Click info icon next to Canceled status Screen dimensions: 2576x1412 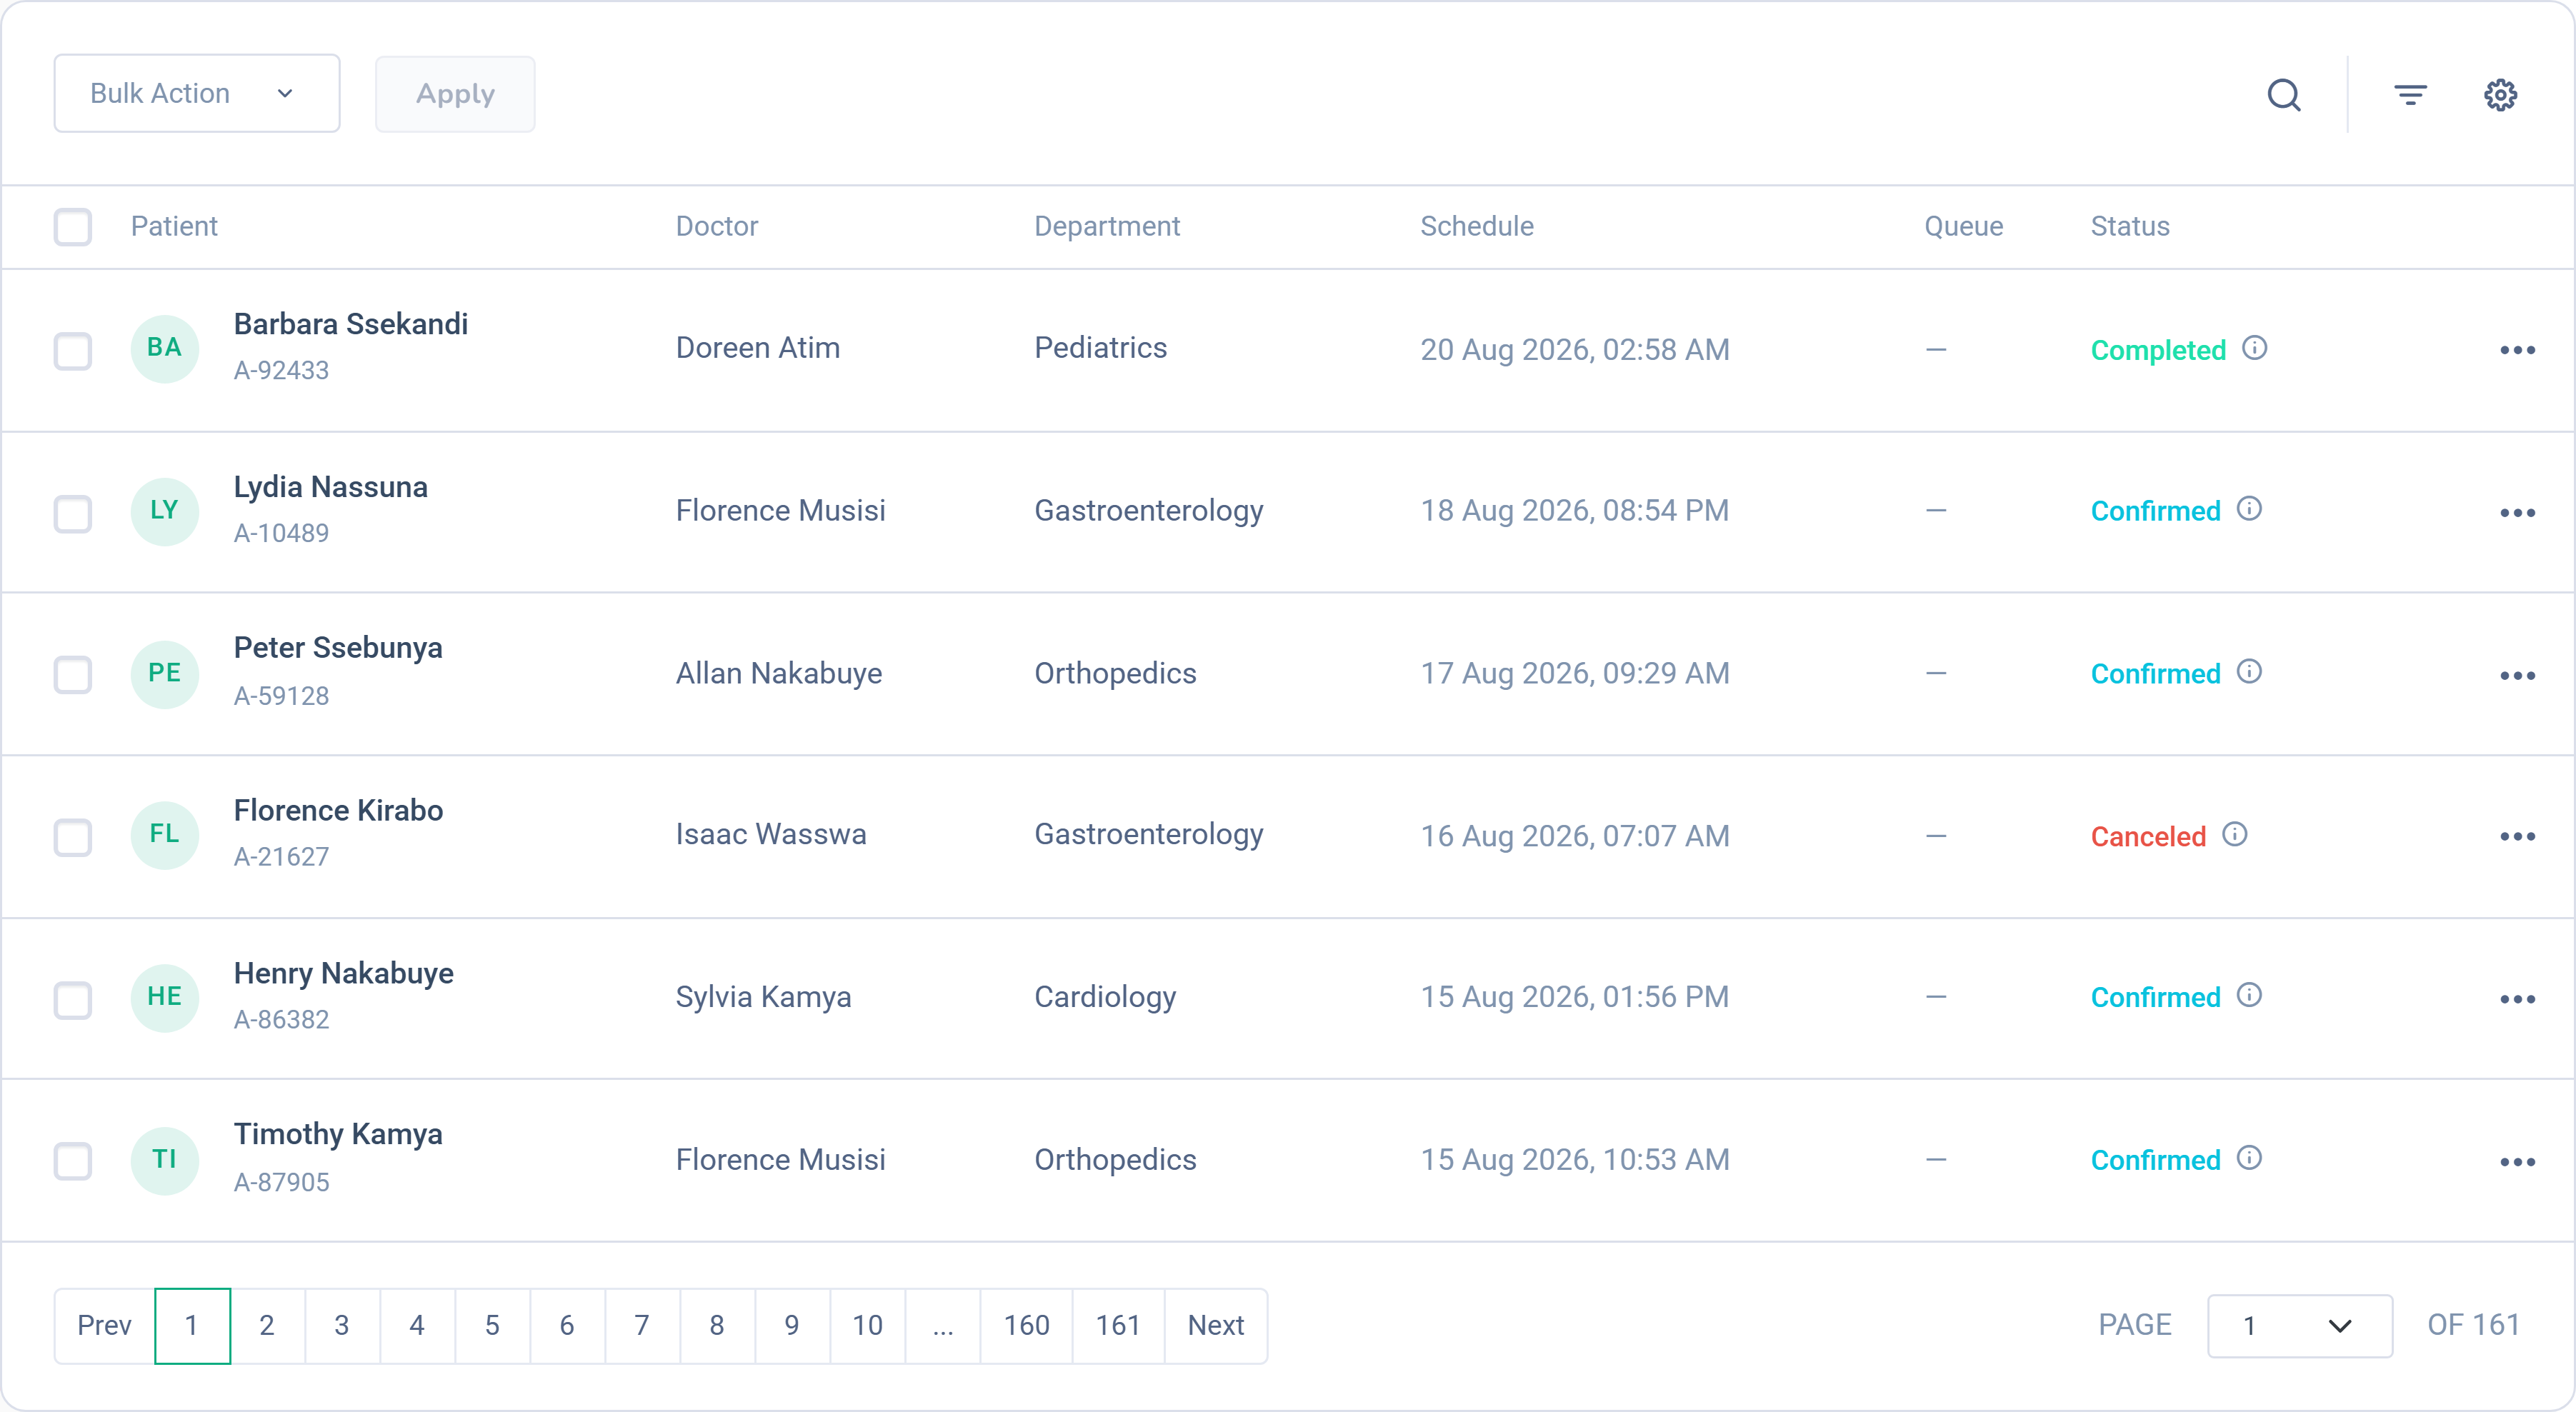click(x=2235, y=834)
